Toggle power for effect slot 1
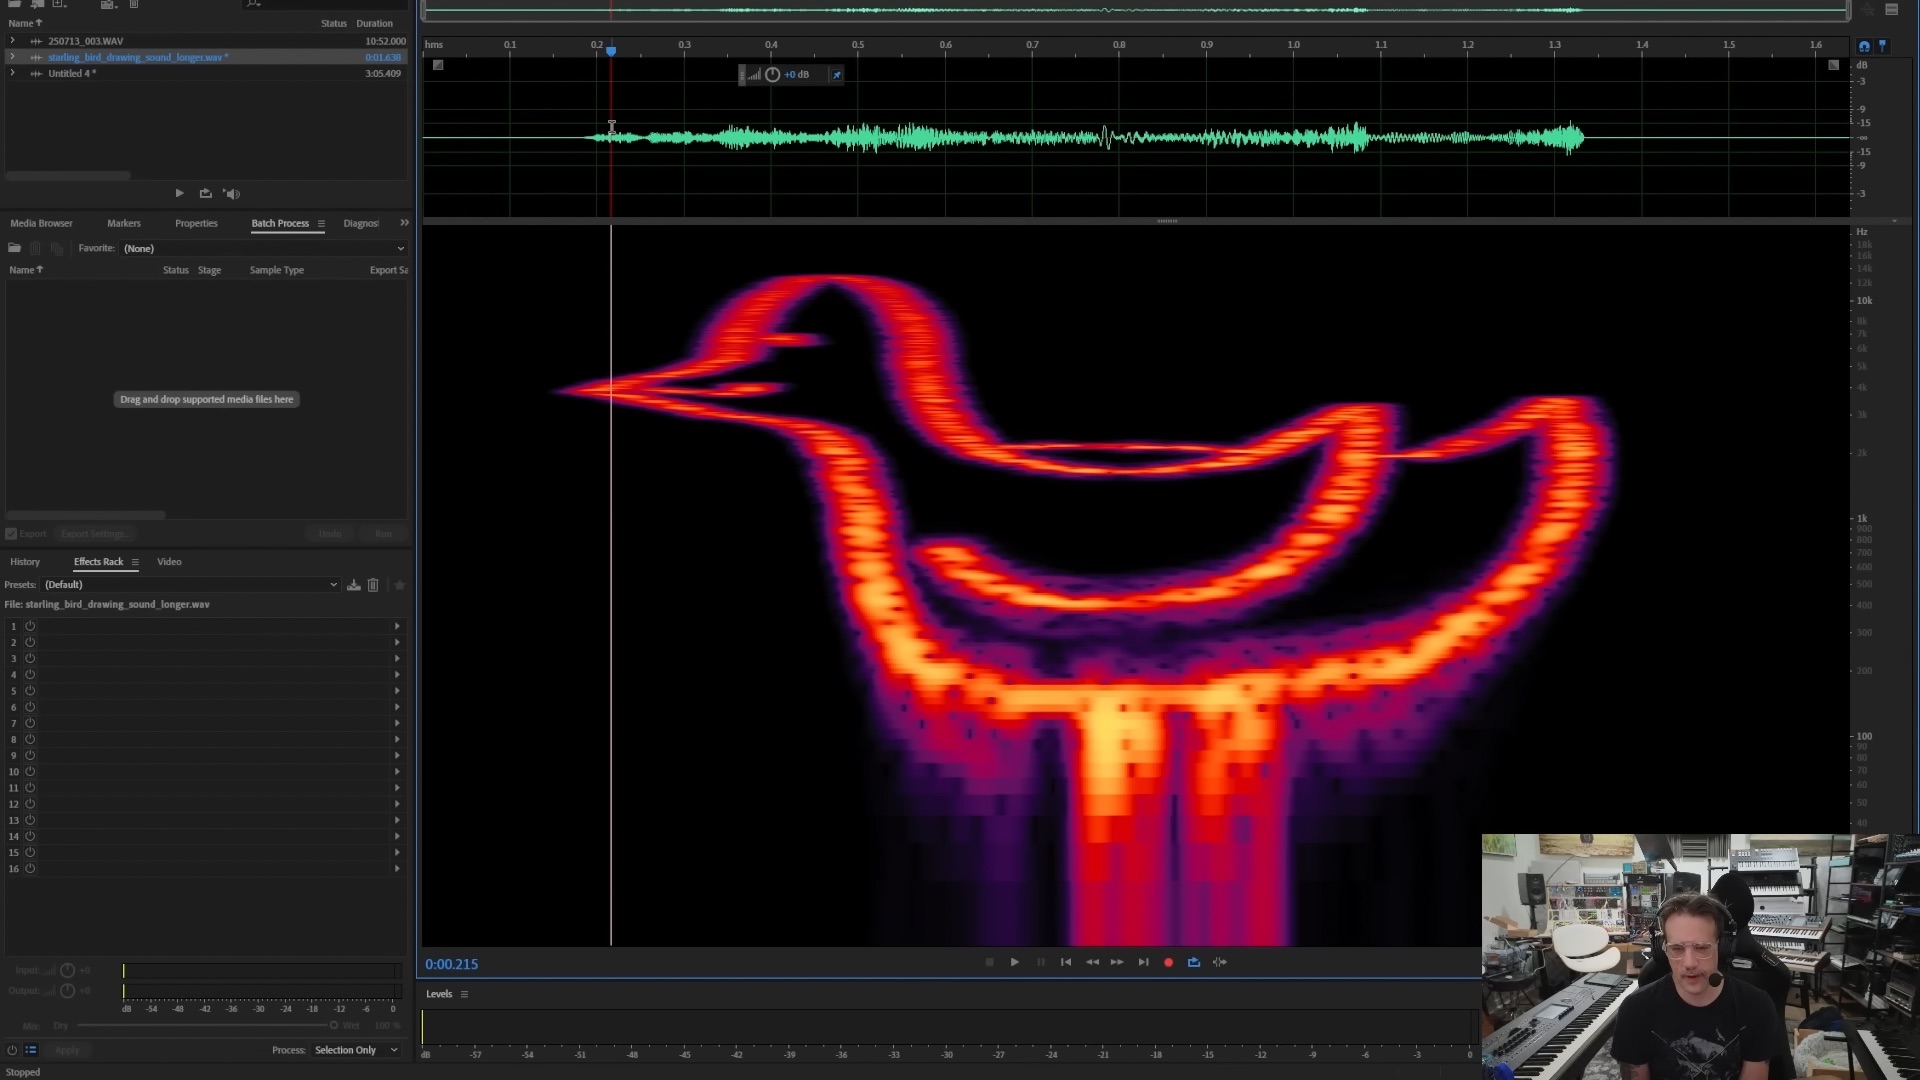The image size is (1920, 1080). [x=30, y=626]
